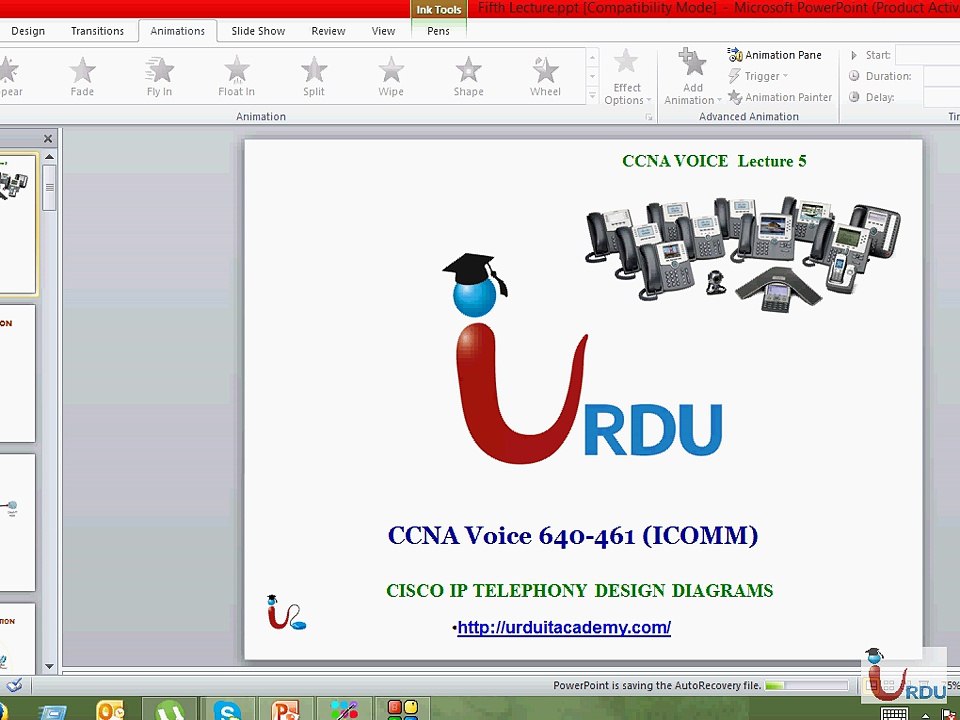Screen dimensions: 960x720
Task: Switch to the Design tab
Action: coord(28,31)
